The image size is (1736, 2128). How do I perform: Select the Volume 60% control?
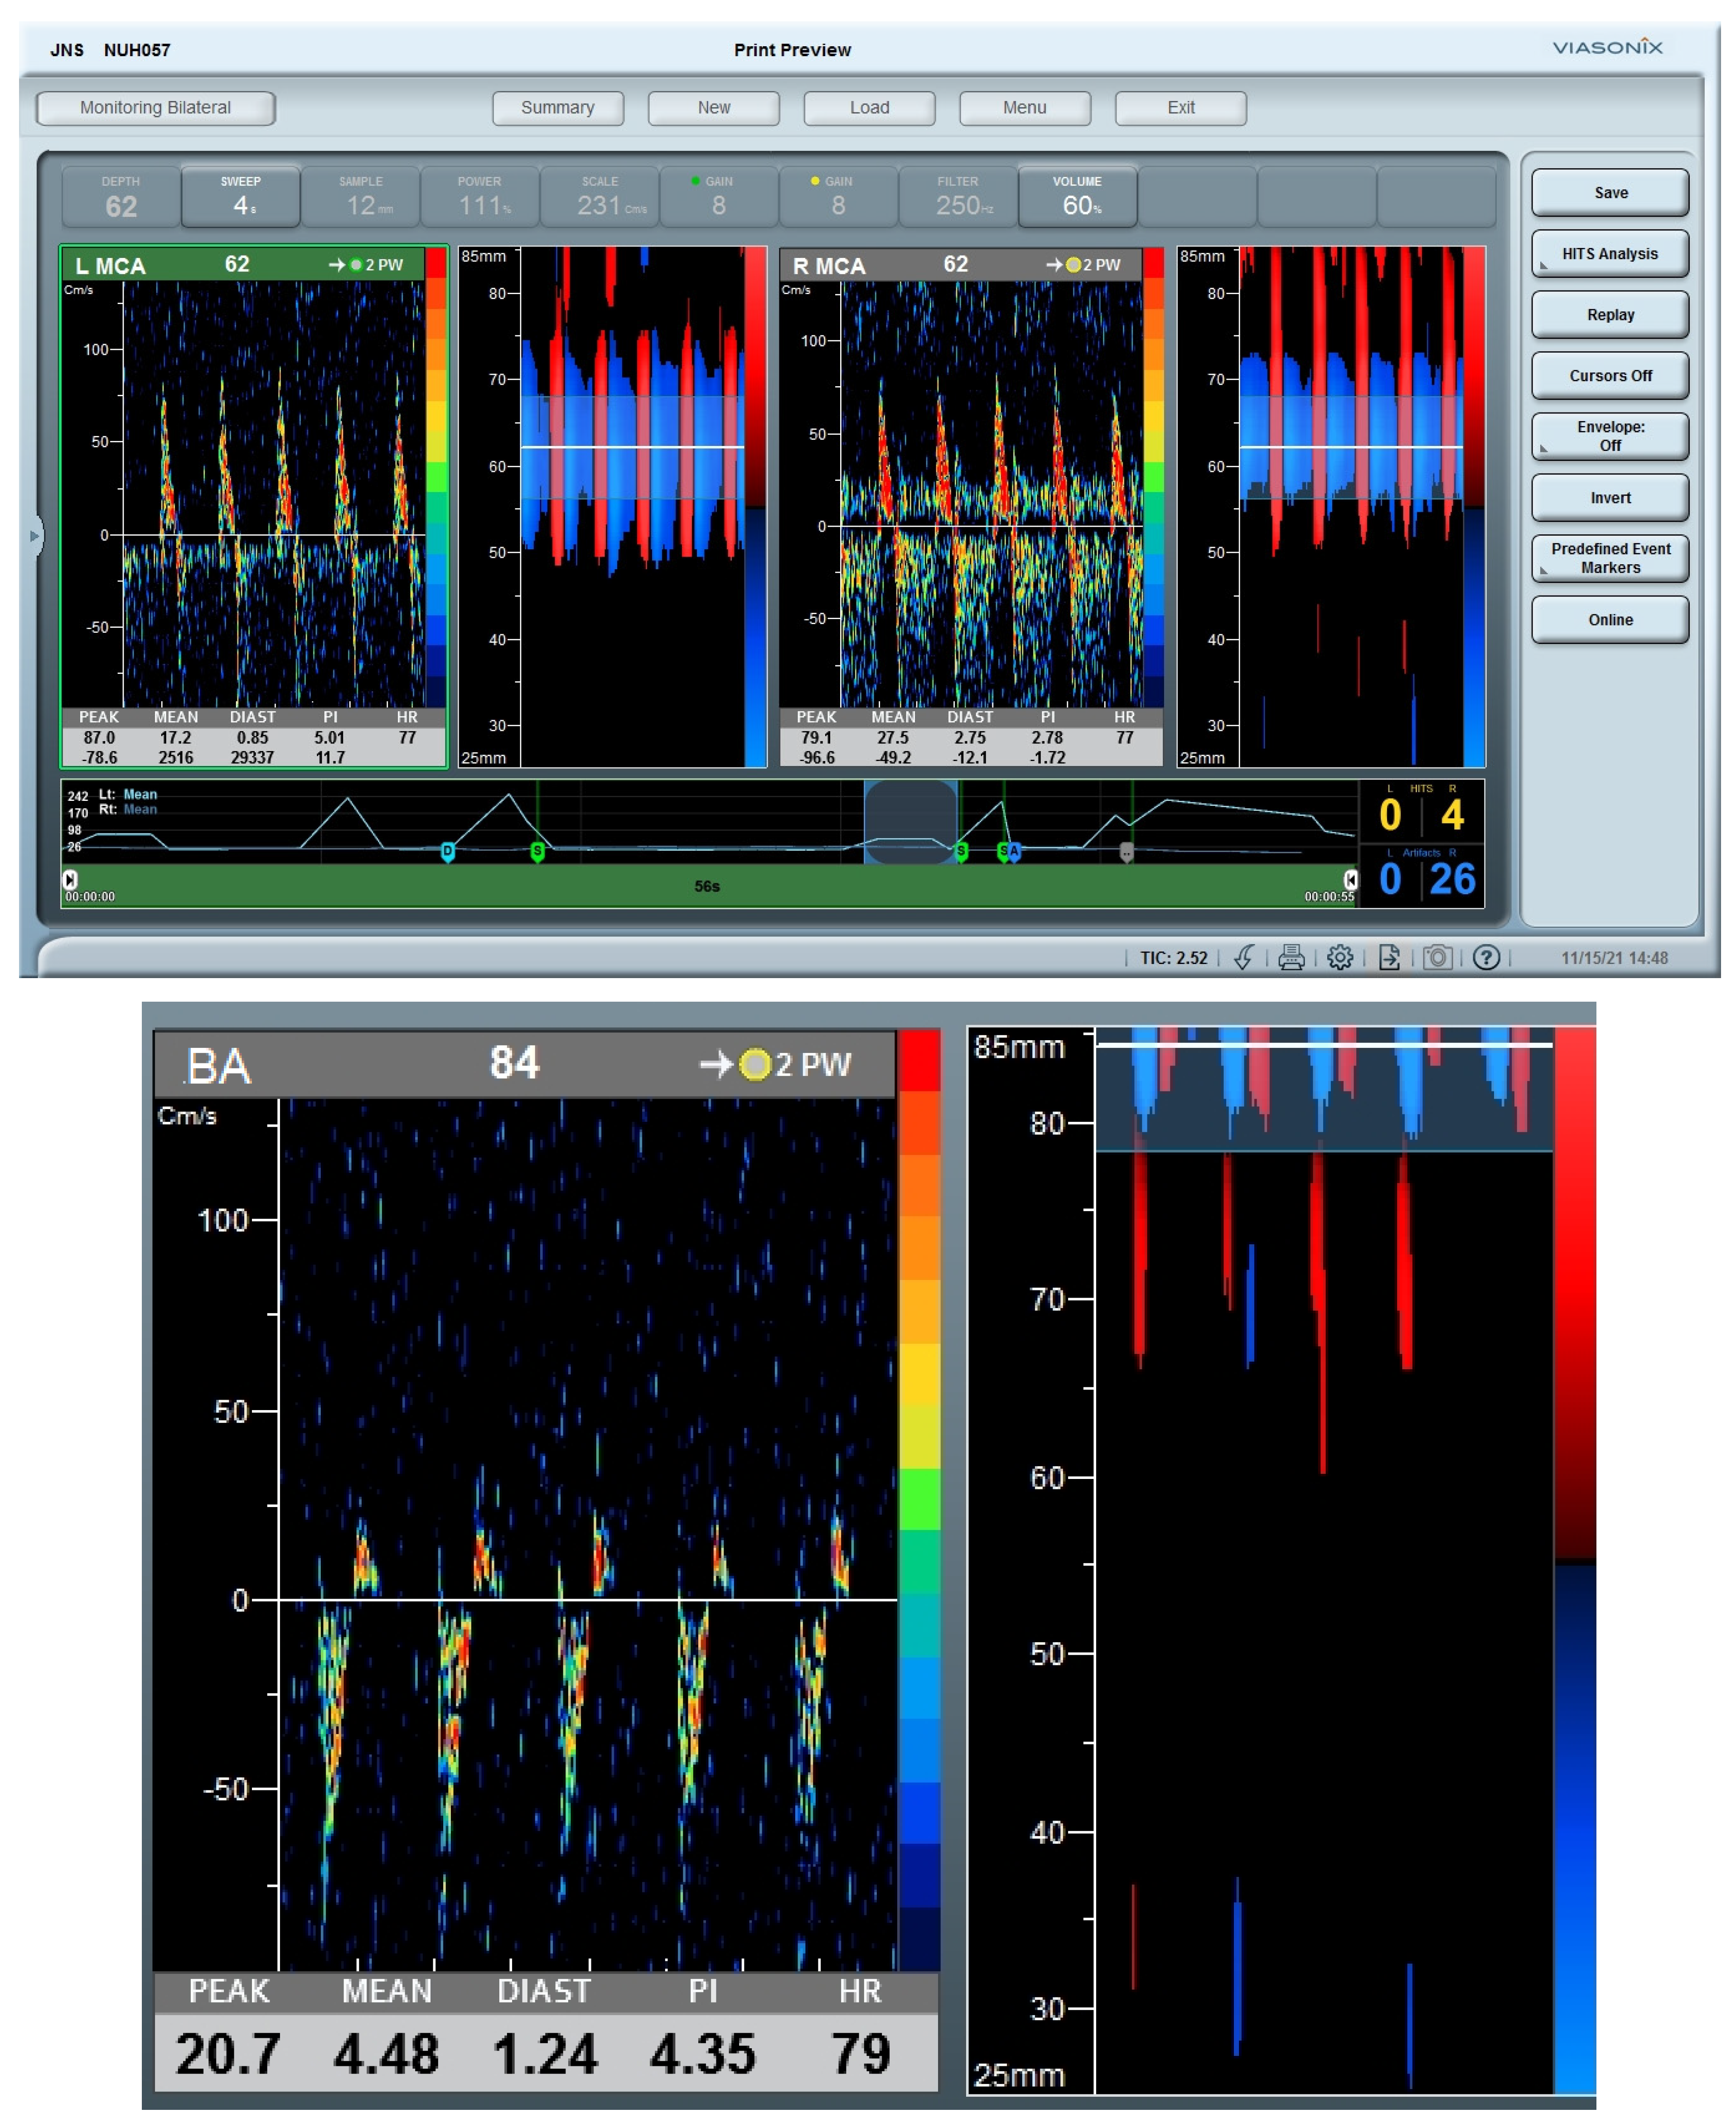pyautogui.click(x=1077, y=197)
